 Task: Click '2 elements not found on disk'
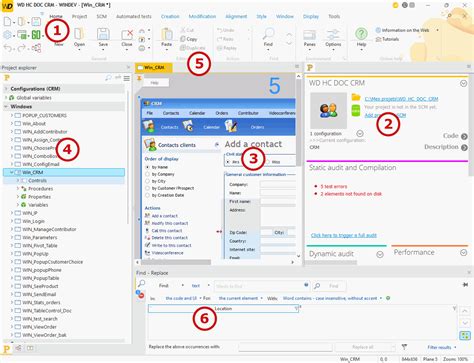[x=351, y=194]
